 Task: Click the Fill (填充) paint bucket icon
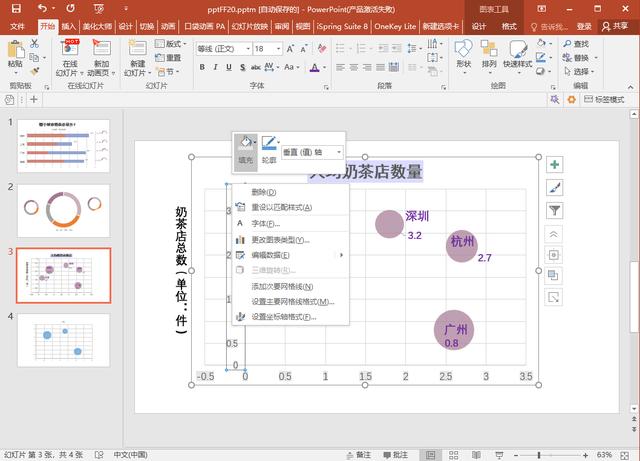coord(245,144)
